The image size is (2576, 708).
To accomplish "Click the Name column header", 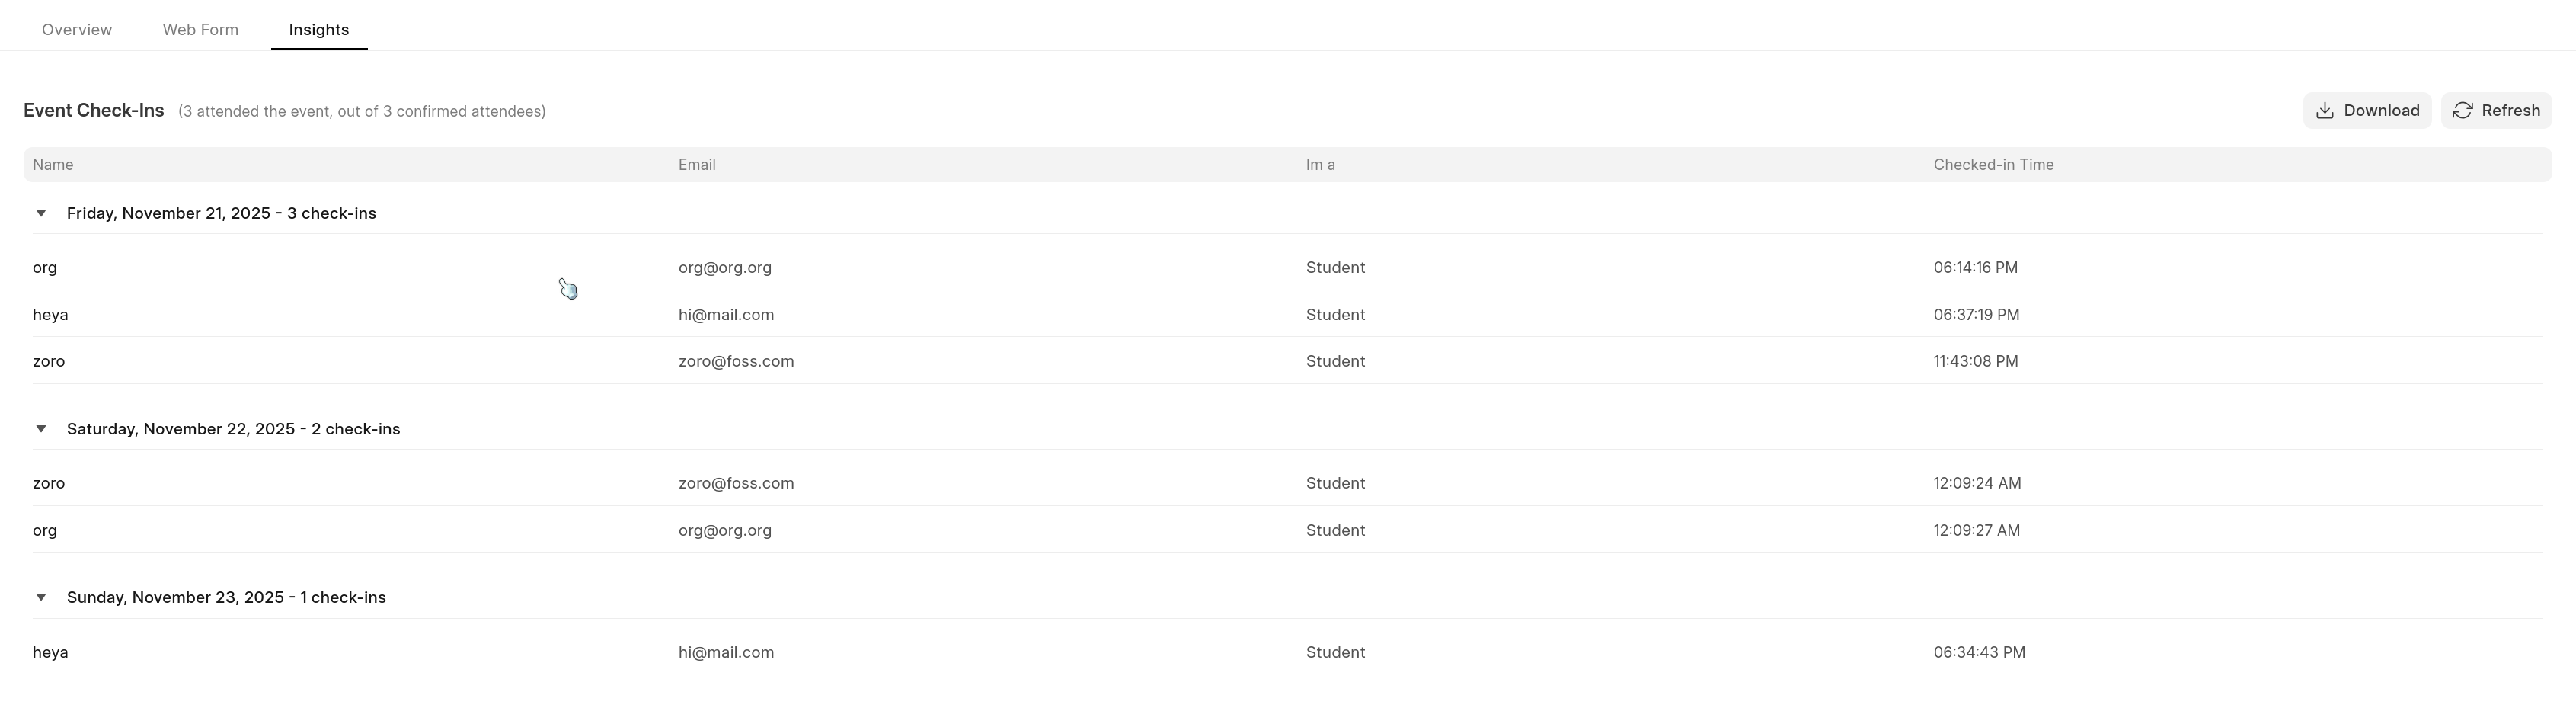I will click(x=53, y=165).
